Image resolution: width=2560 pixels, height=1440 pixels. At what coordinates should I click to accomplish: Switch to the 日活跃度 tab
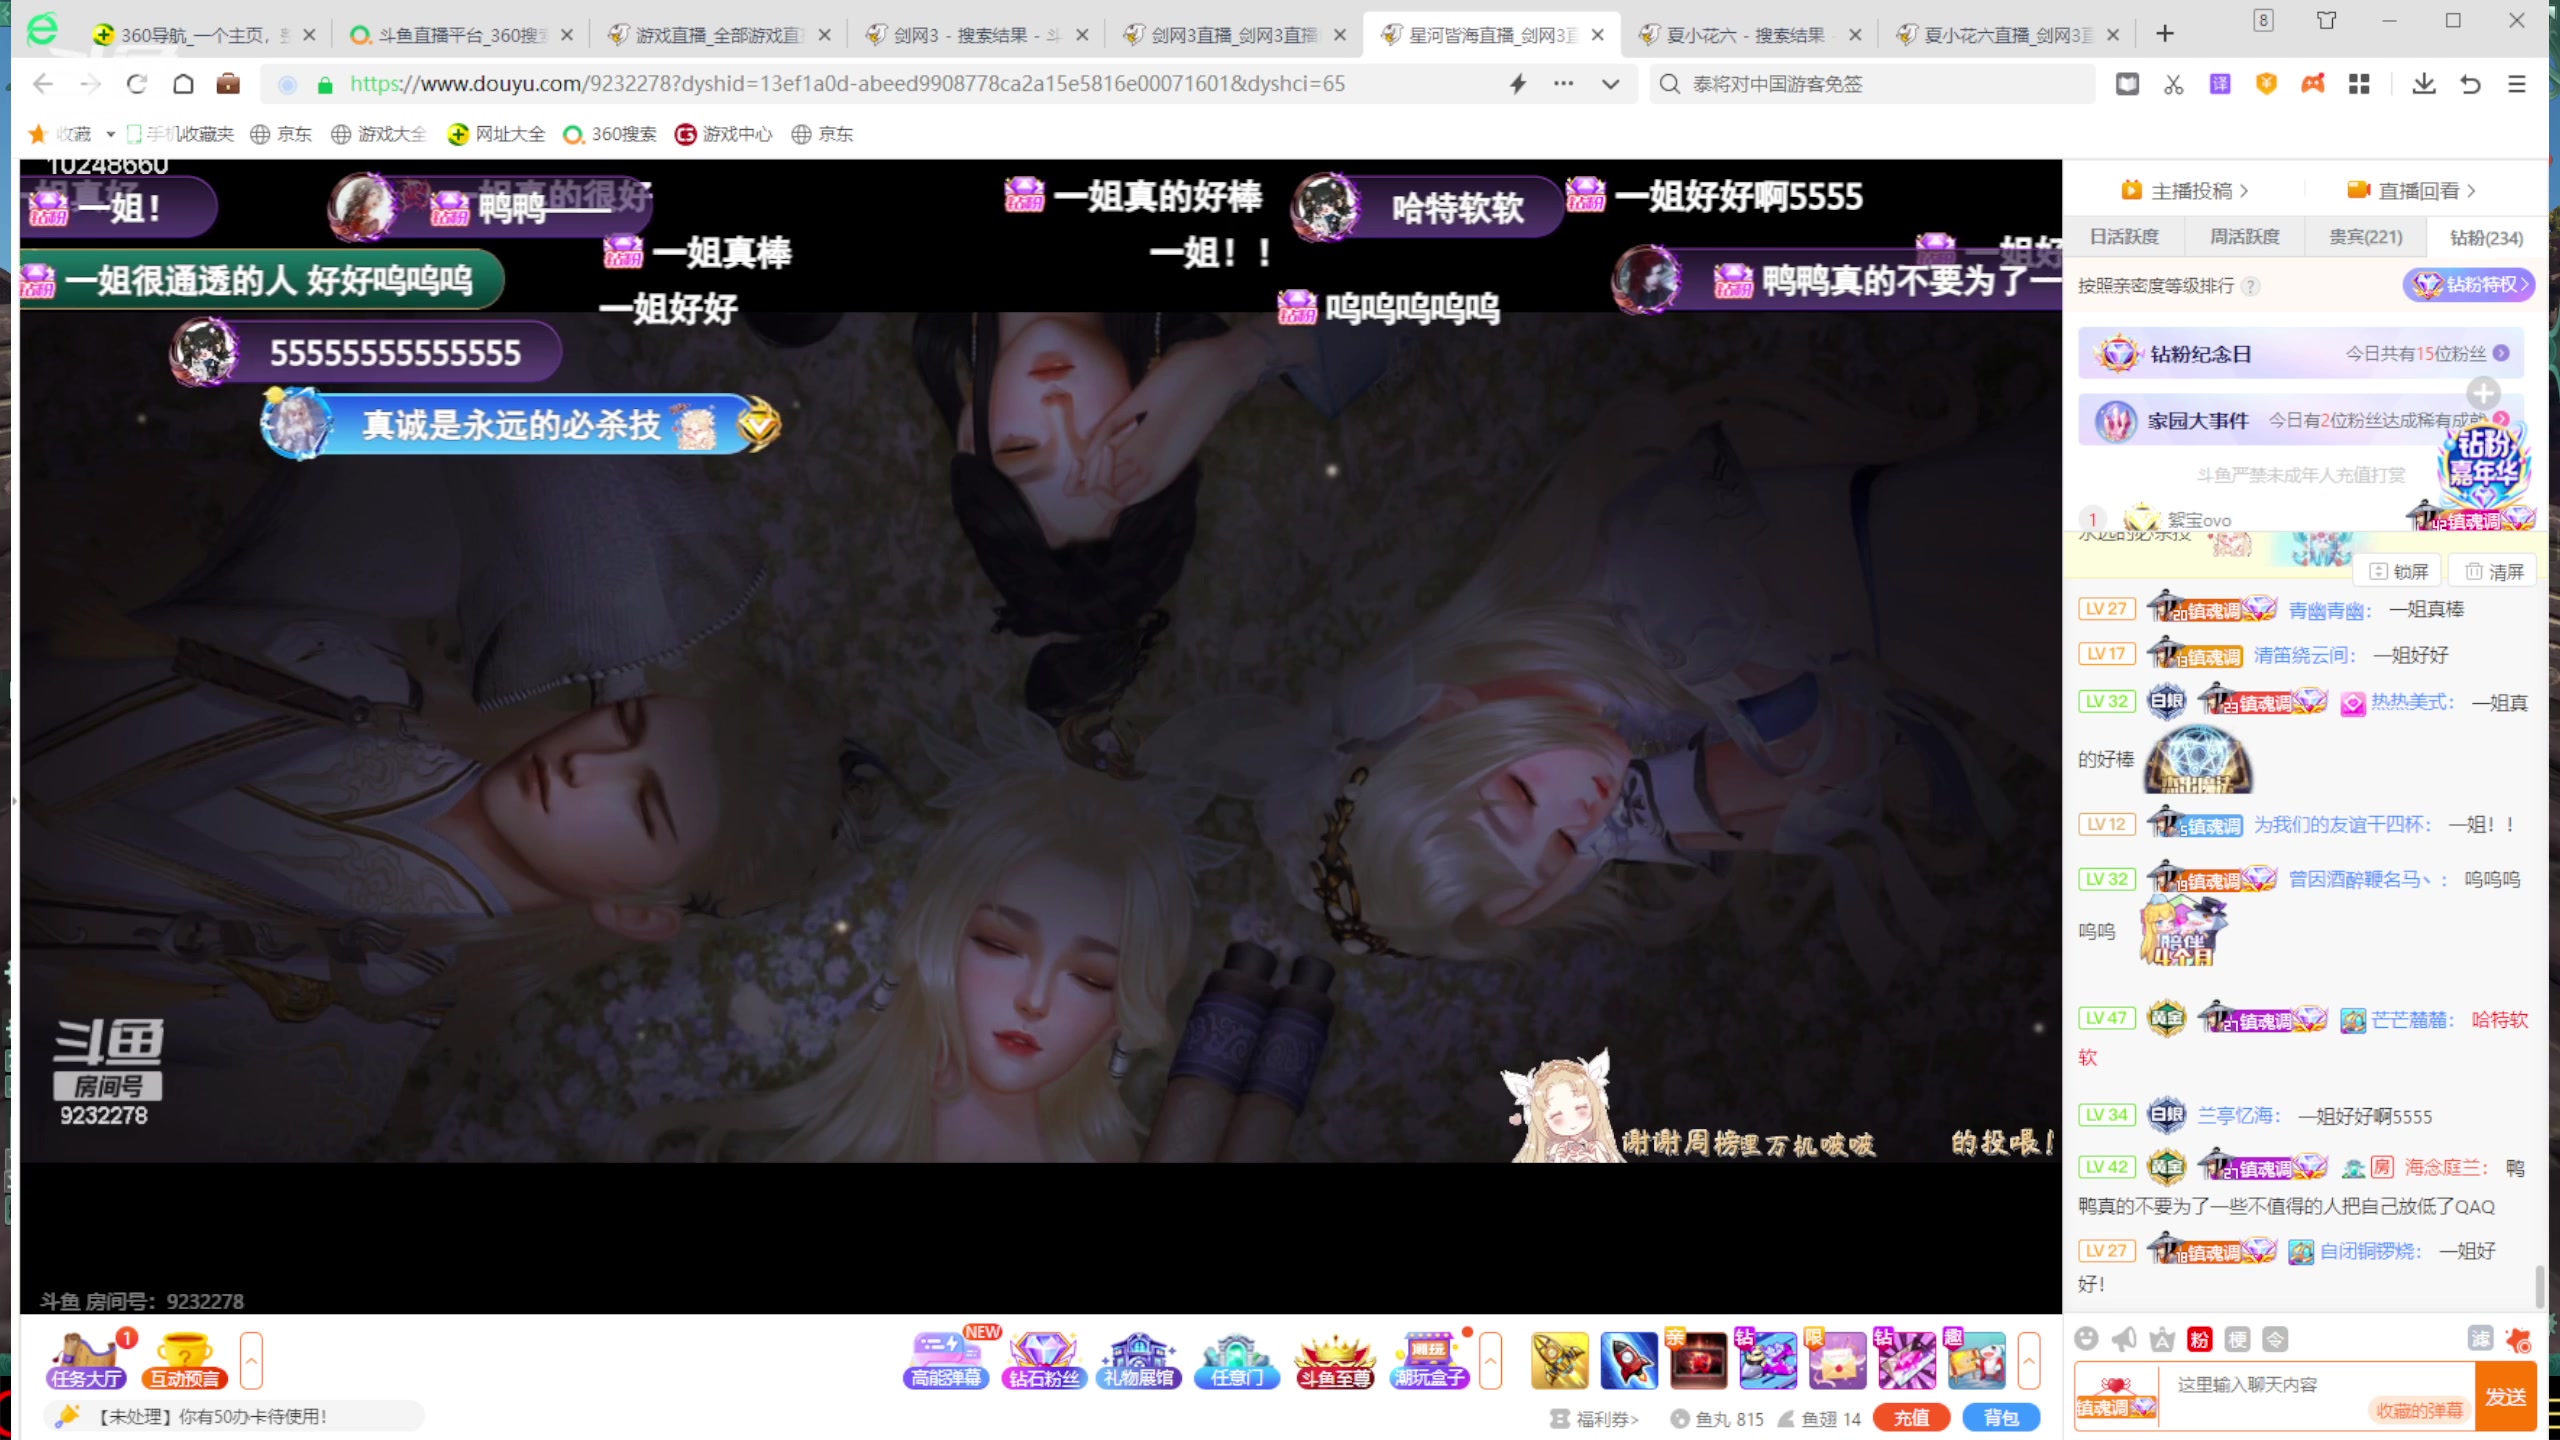pos(2124,237)
